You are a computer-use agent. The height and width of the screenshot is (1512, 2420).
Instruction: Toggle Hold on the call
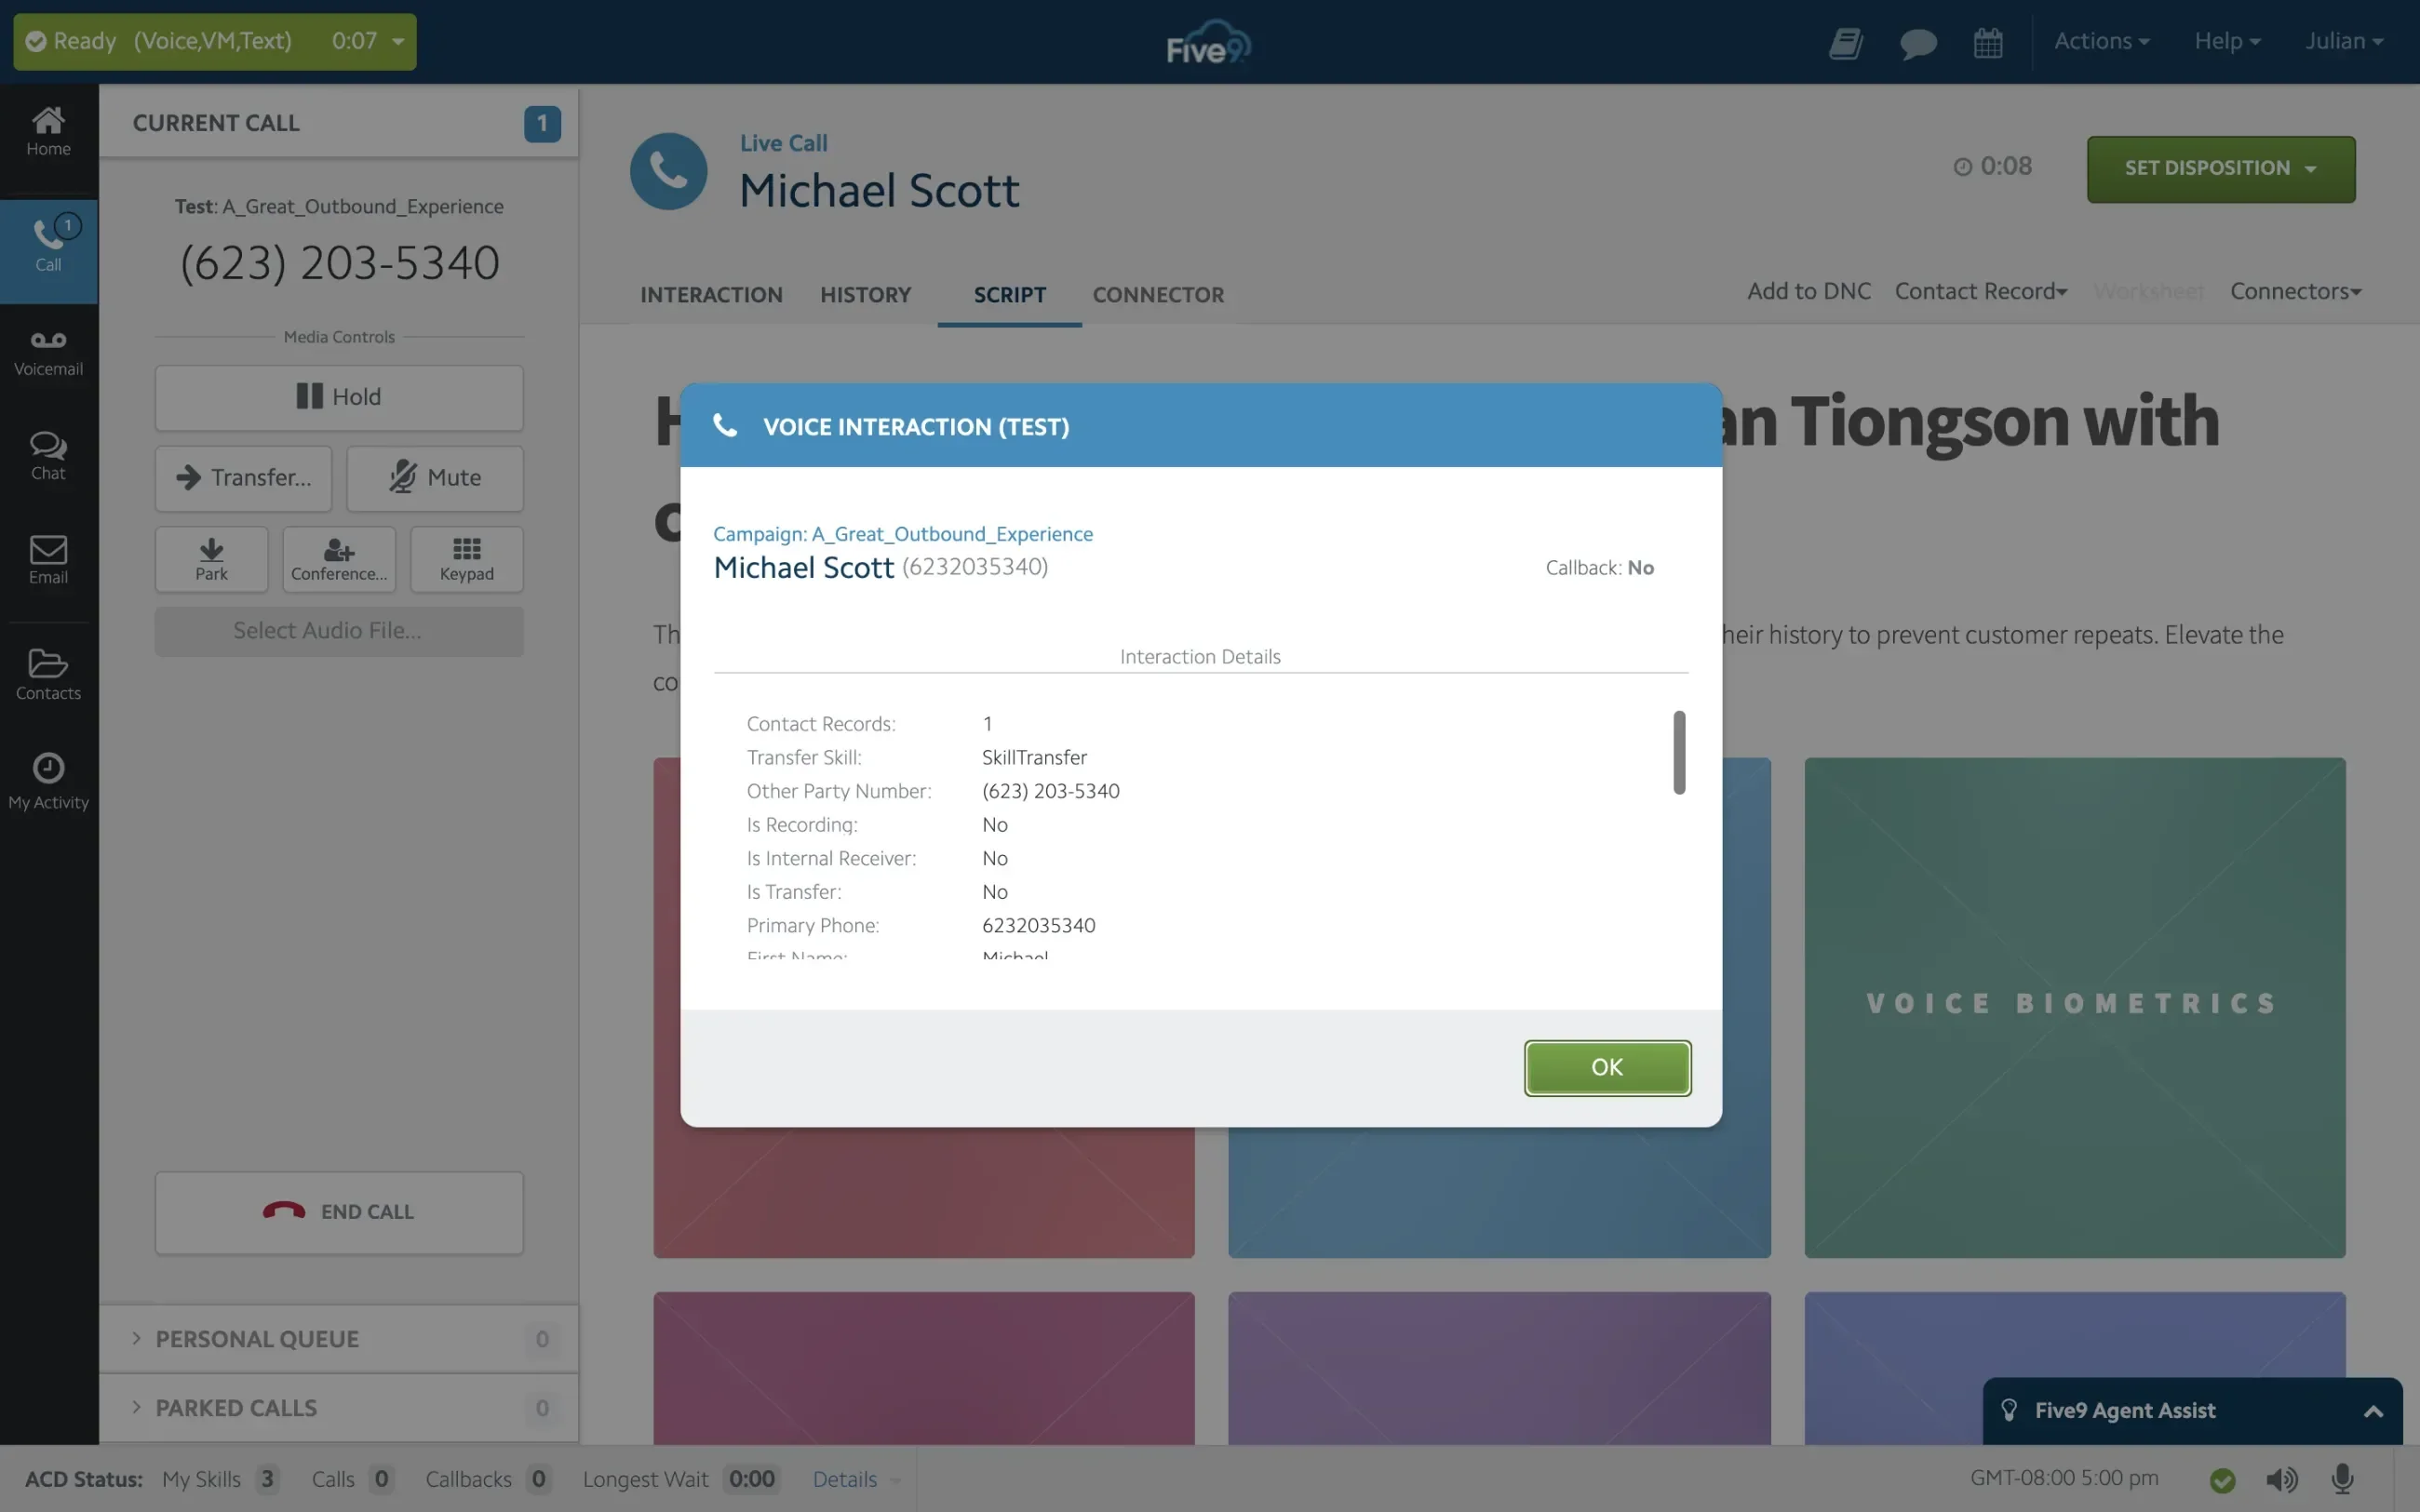pyautogui.click(x=338, y=397)
